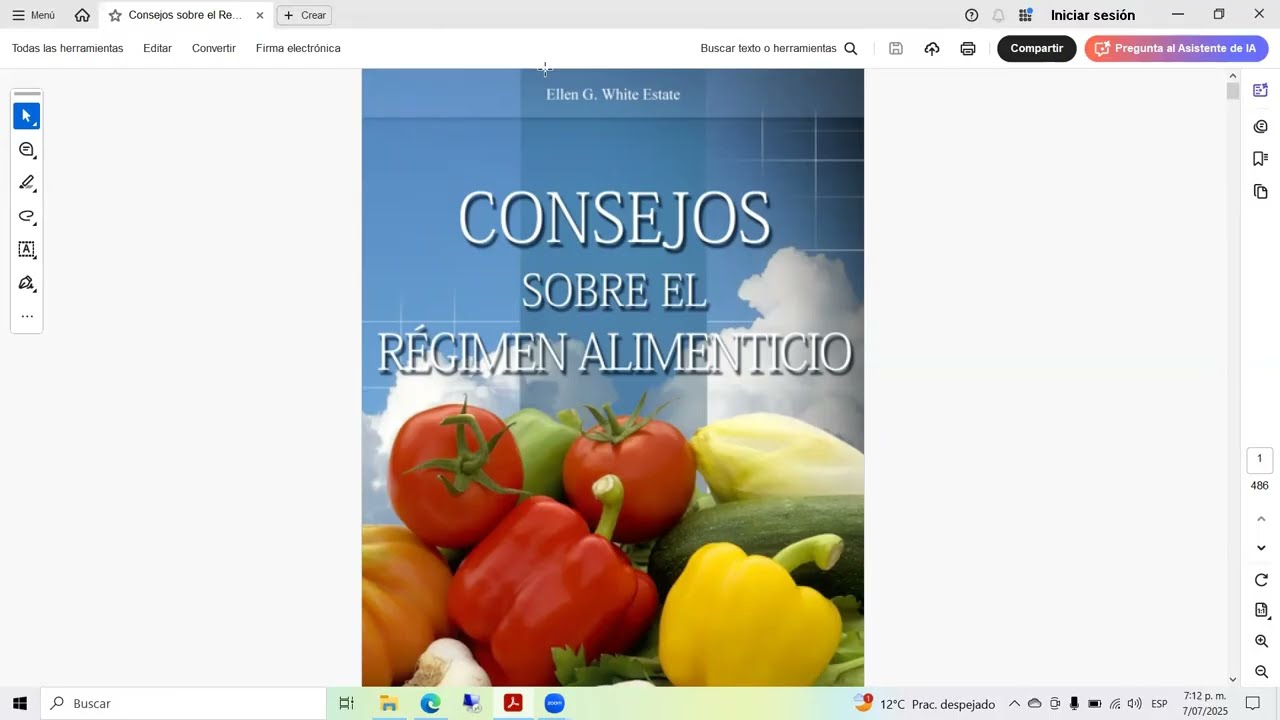This screenshot has height=720, width=1280.
Task: Star the Consejos sobre el Re... document tab
Action: (x=115, y=15)
